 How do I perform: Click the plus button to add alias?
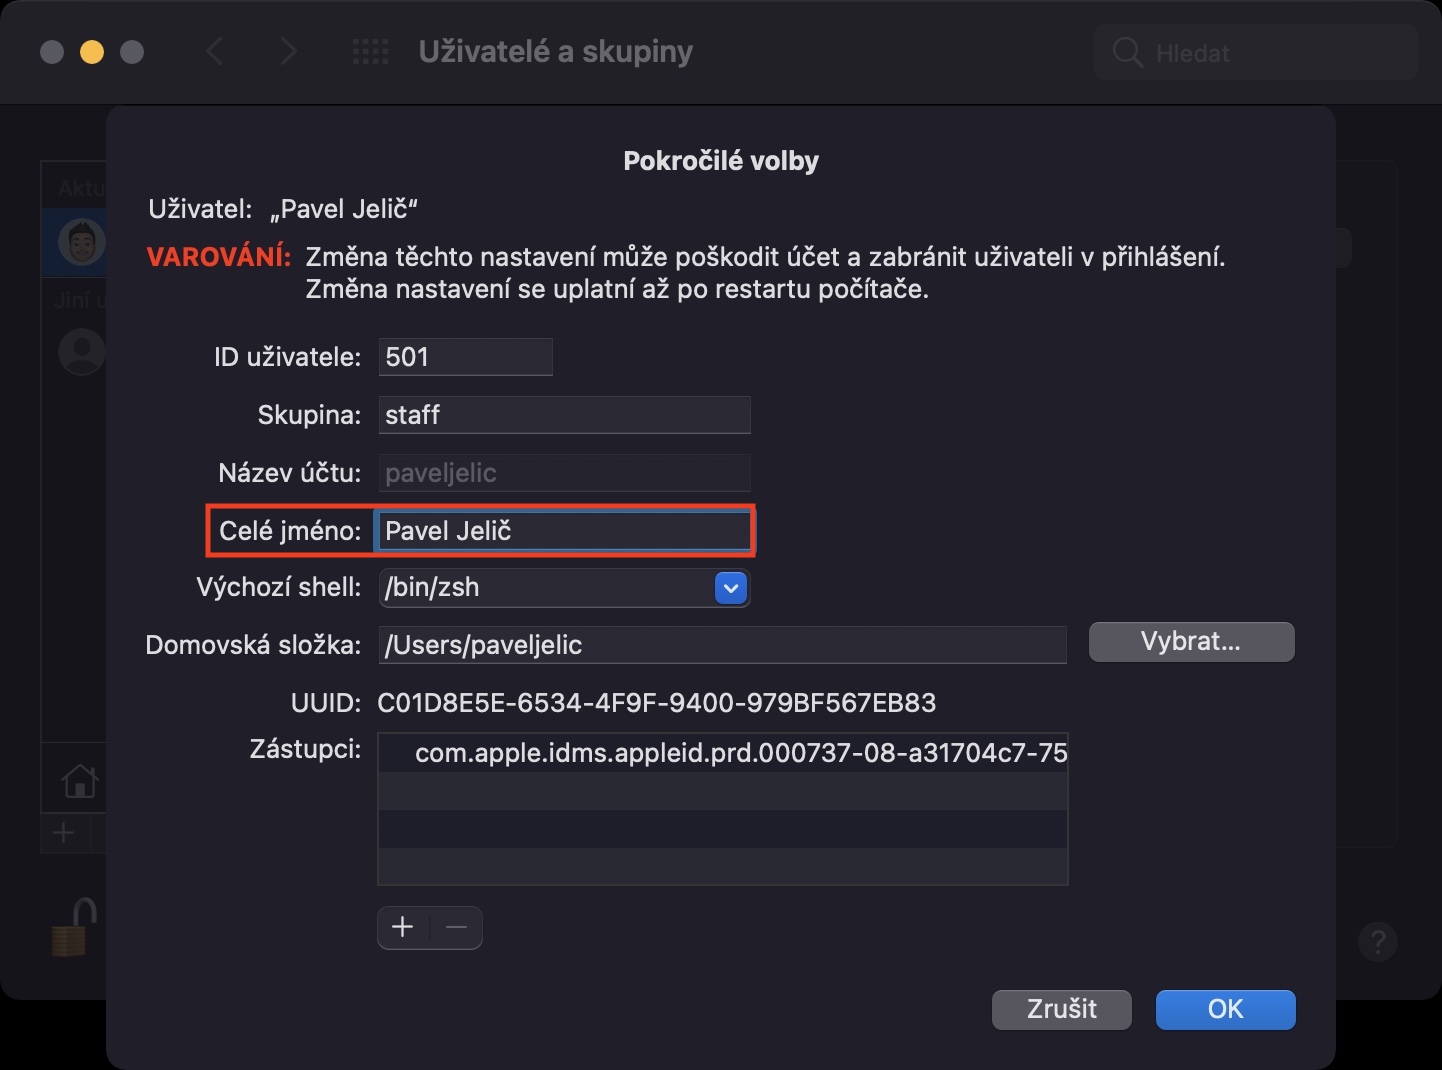pyautogui.click(x=403, y=927)
